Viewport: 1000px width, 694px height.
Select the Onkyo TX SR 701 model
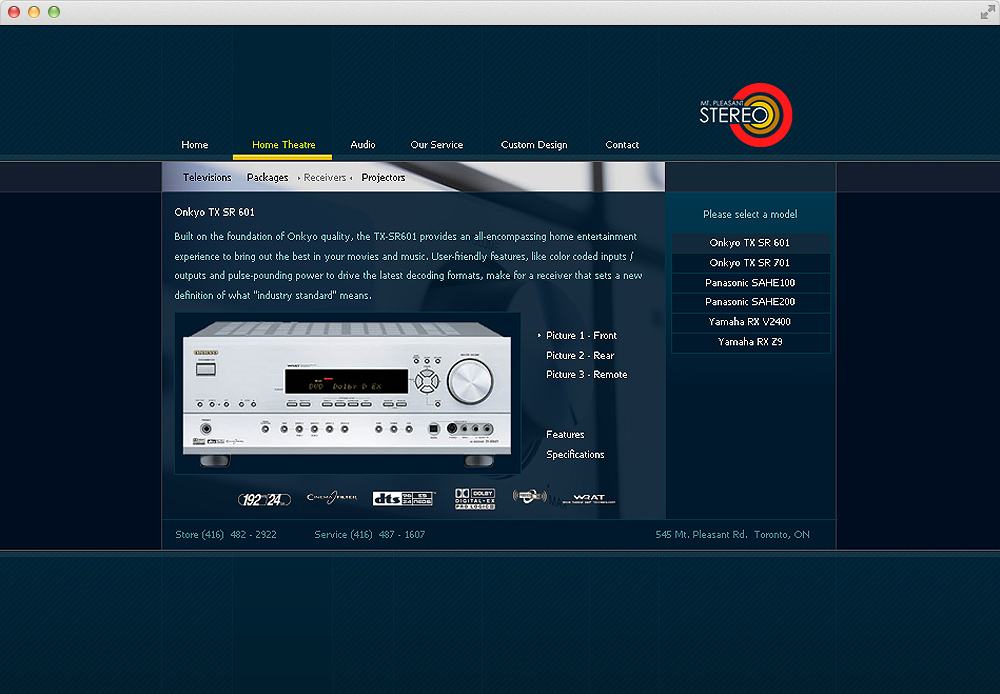click(x=751, y=263)
